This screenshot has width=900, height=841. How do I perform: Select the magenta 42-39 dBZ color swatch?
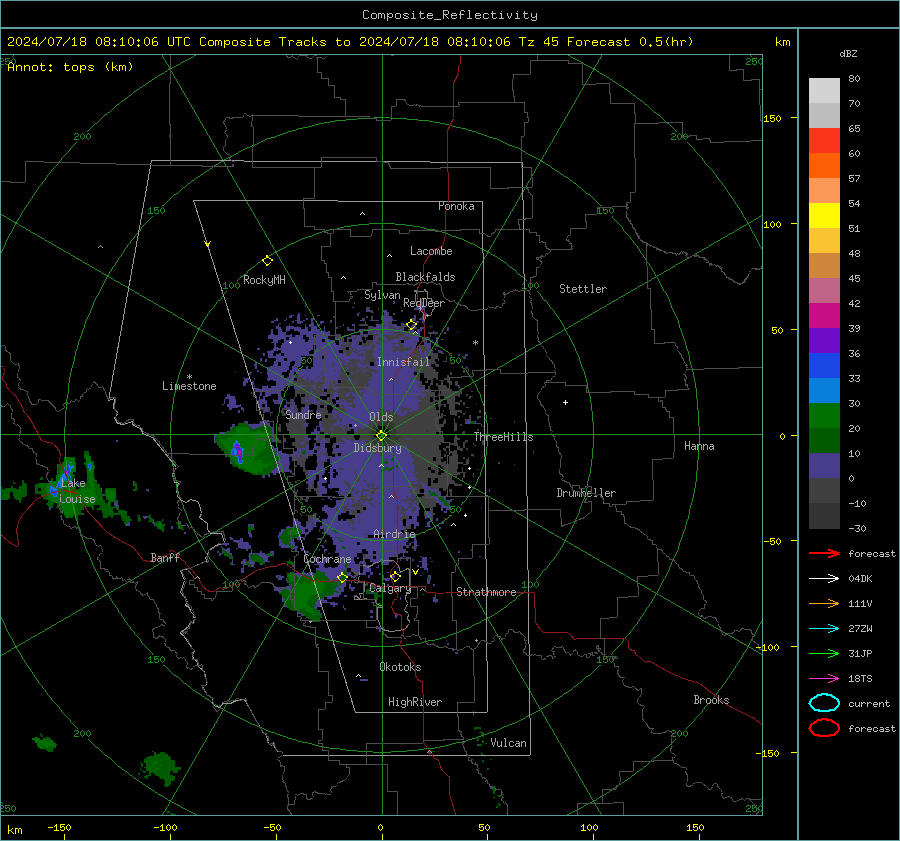click(x=824, y=315)
